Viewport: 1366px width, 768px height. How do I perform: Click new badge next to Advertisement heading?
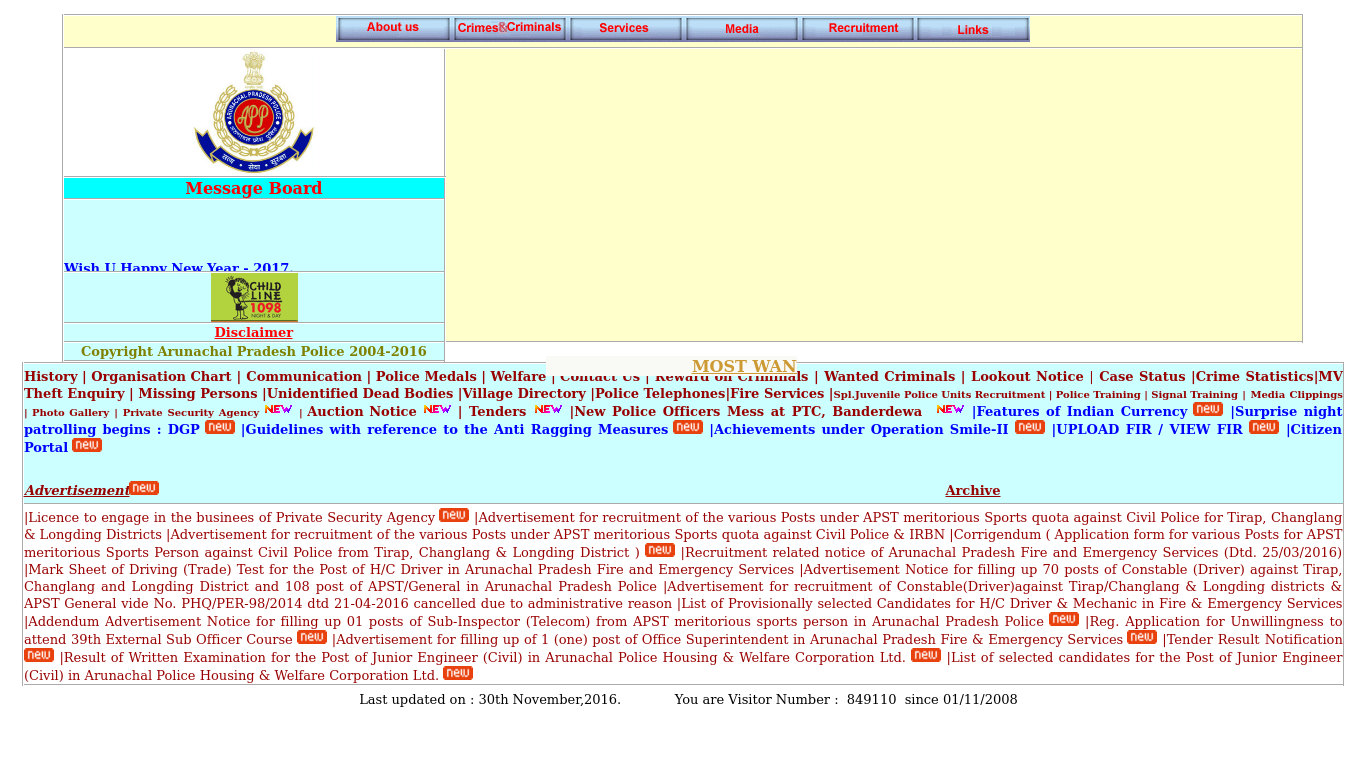click(144, 488)
